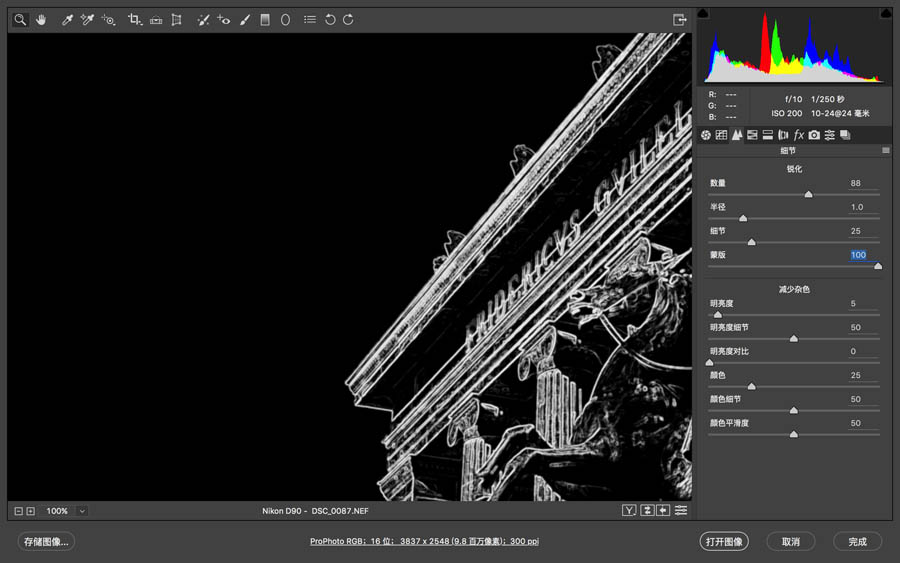
Task: Adjust the 明亮度对比 slider
Action: tap(709, 362)
